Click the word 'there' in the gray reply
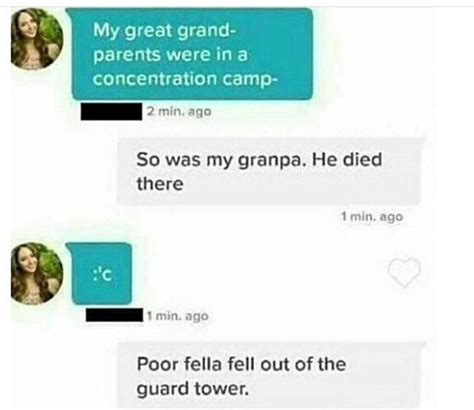 (160, 184)
